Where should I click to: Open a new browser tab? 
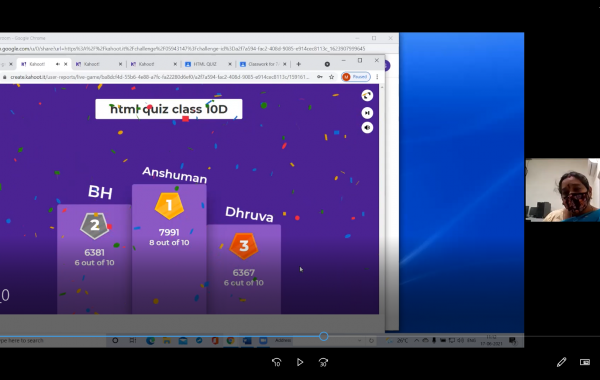click(x=298, y=64)
